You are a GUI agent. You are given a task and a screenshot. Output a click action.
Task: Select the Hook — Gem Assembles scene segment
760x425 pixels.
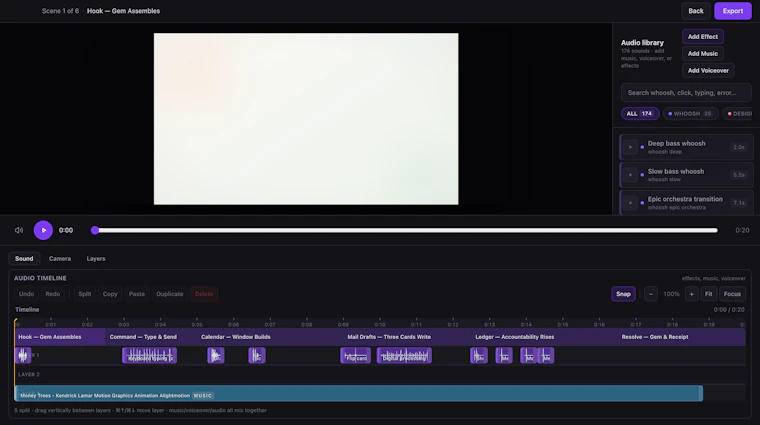point(60,337)
